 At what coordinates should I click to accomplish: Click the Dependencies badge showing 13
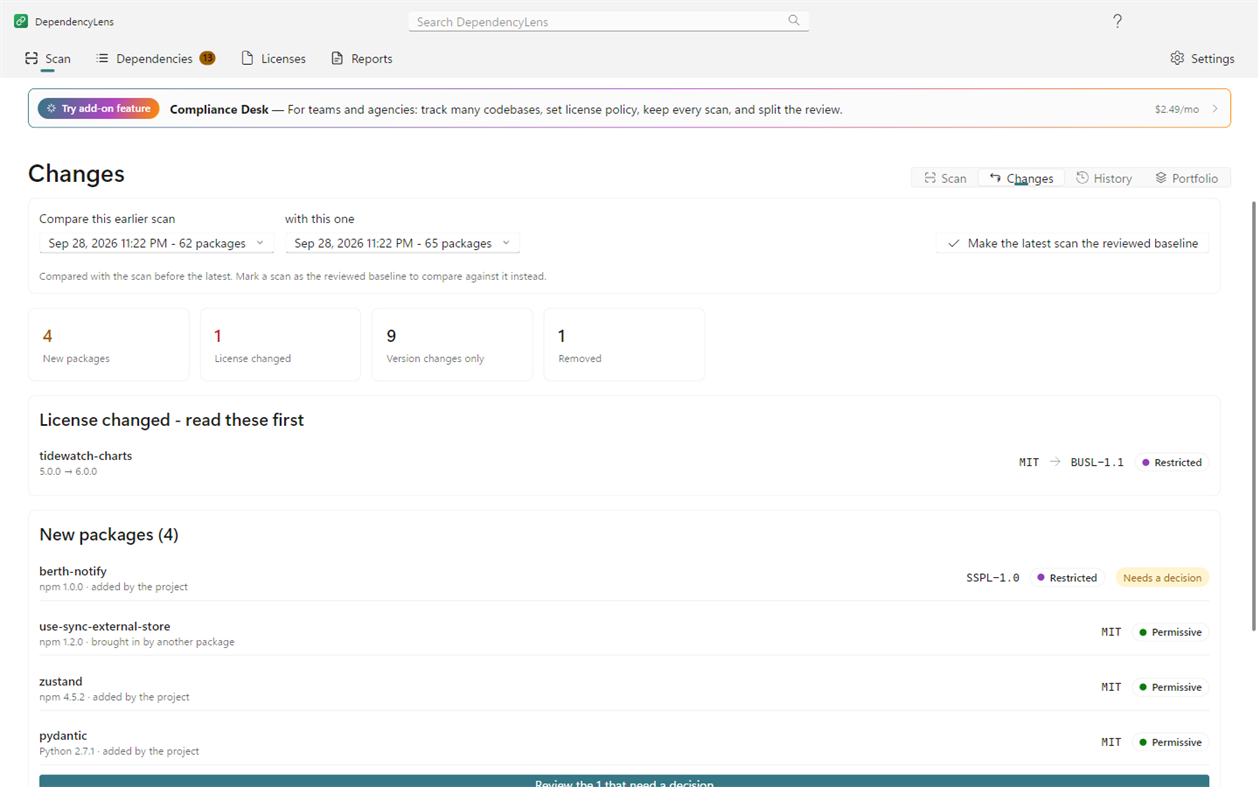click(207, 58)
